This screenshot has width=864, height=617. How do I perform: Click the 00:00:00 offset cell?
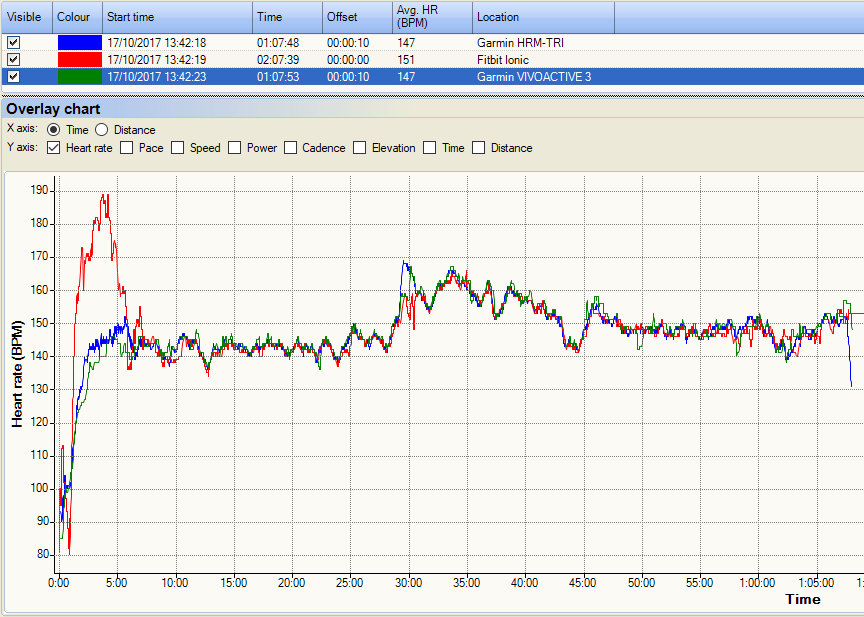point(348,59)
